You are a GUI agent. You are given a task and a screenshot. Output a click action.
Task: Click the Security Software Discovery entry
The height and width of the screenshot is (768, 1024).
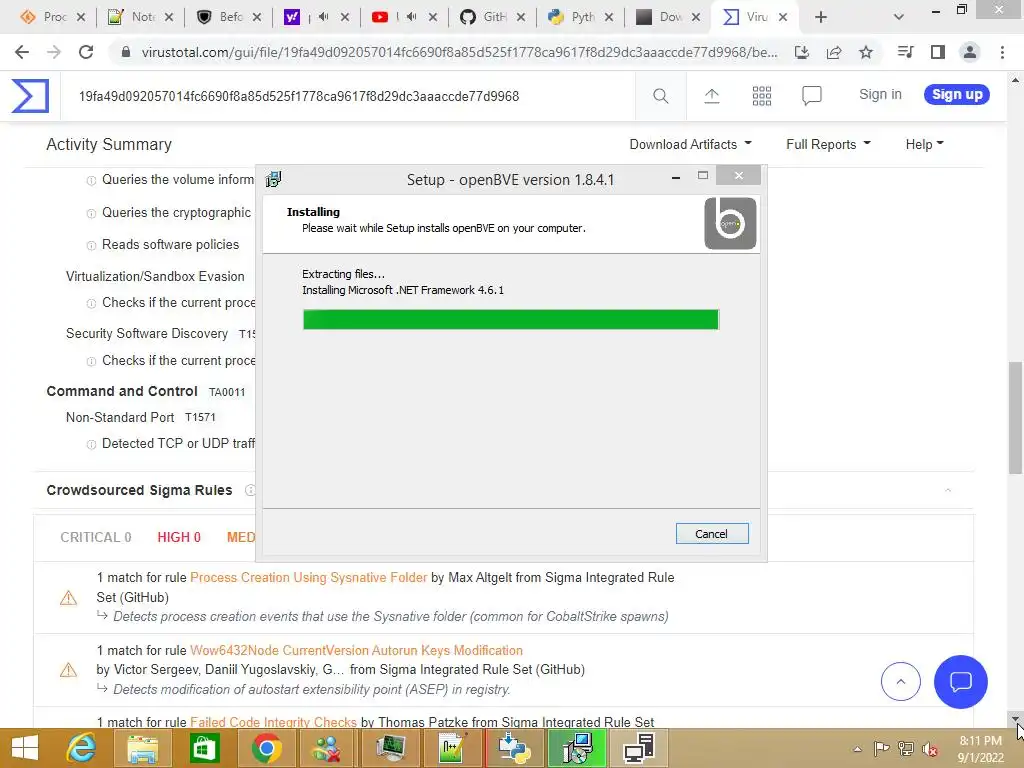pyautogui.click(x=147, y=334)
